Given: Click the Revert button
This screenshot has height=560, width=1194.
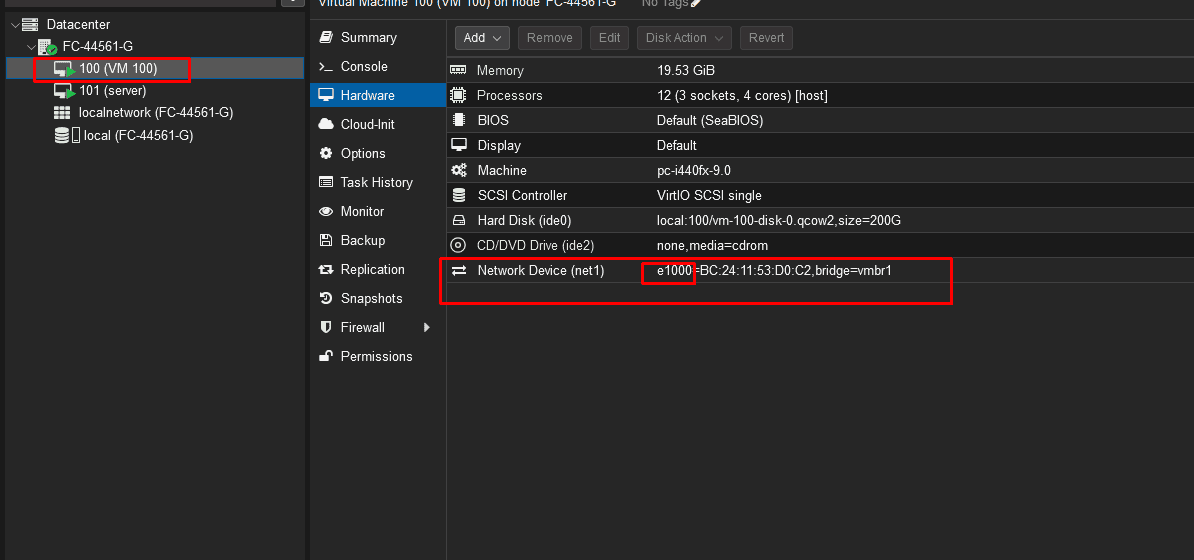Looking at the screenshot, I should coord(767,37).
